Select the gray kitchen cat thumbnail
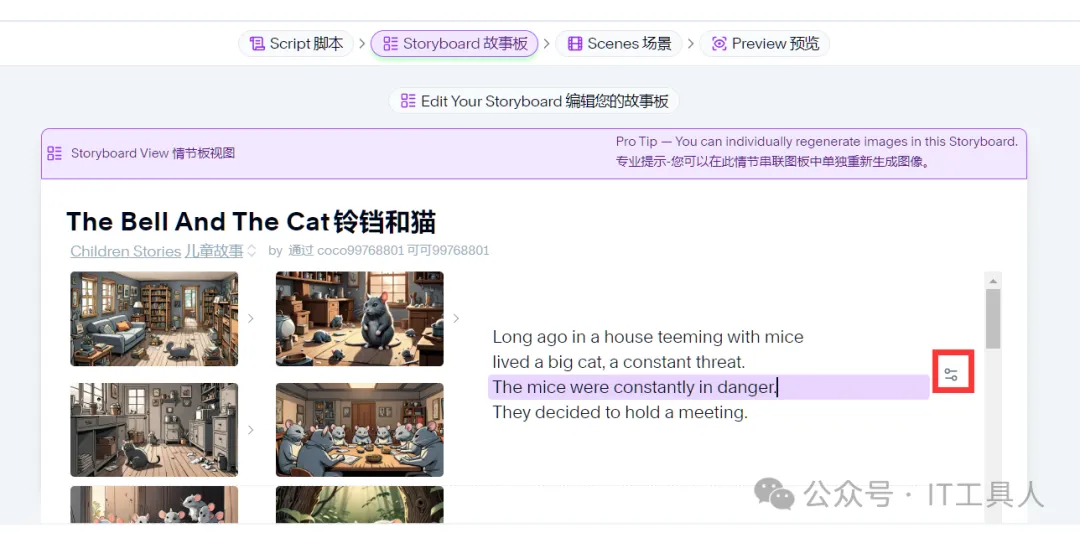This screenshot has height=538, width=1080. click(x=154, y=430)
